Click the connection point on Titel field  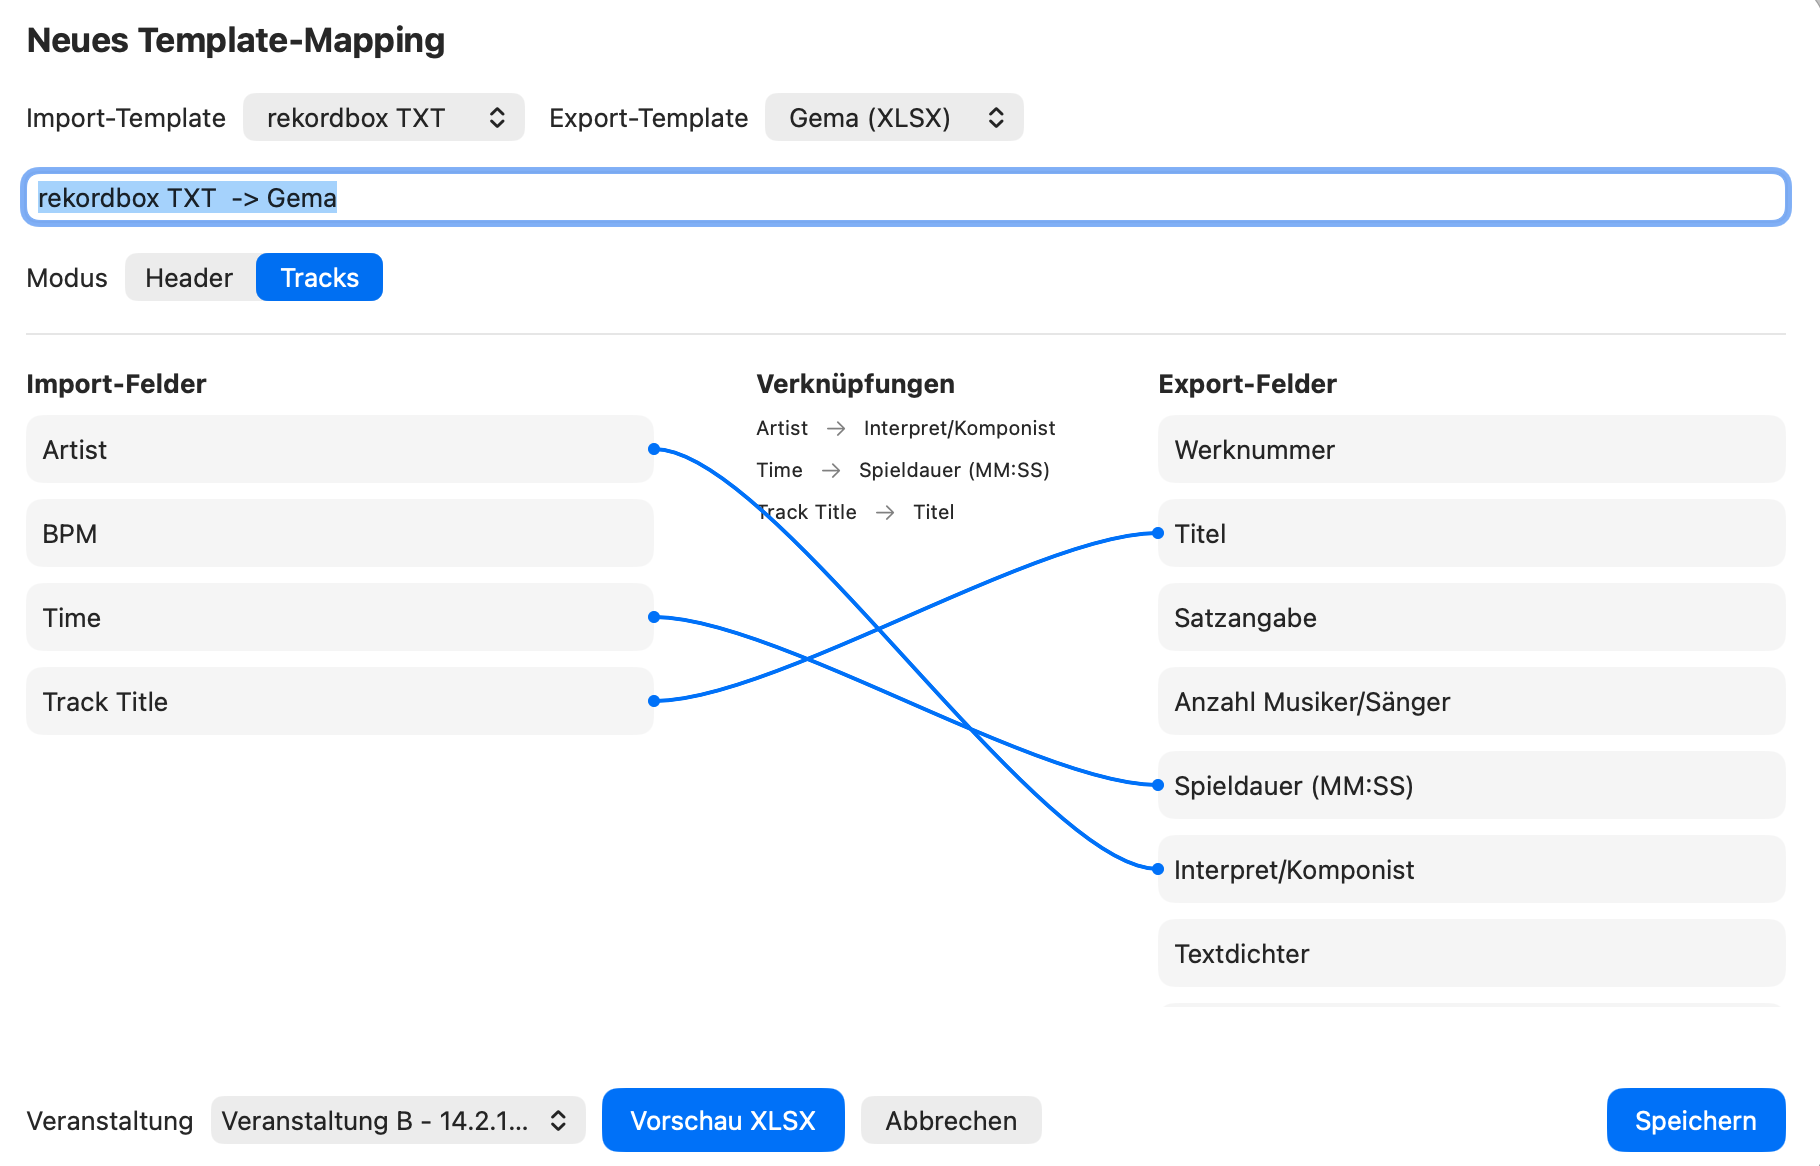pos(1158,533)
